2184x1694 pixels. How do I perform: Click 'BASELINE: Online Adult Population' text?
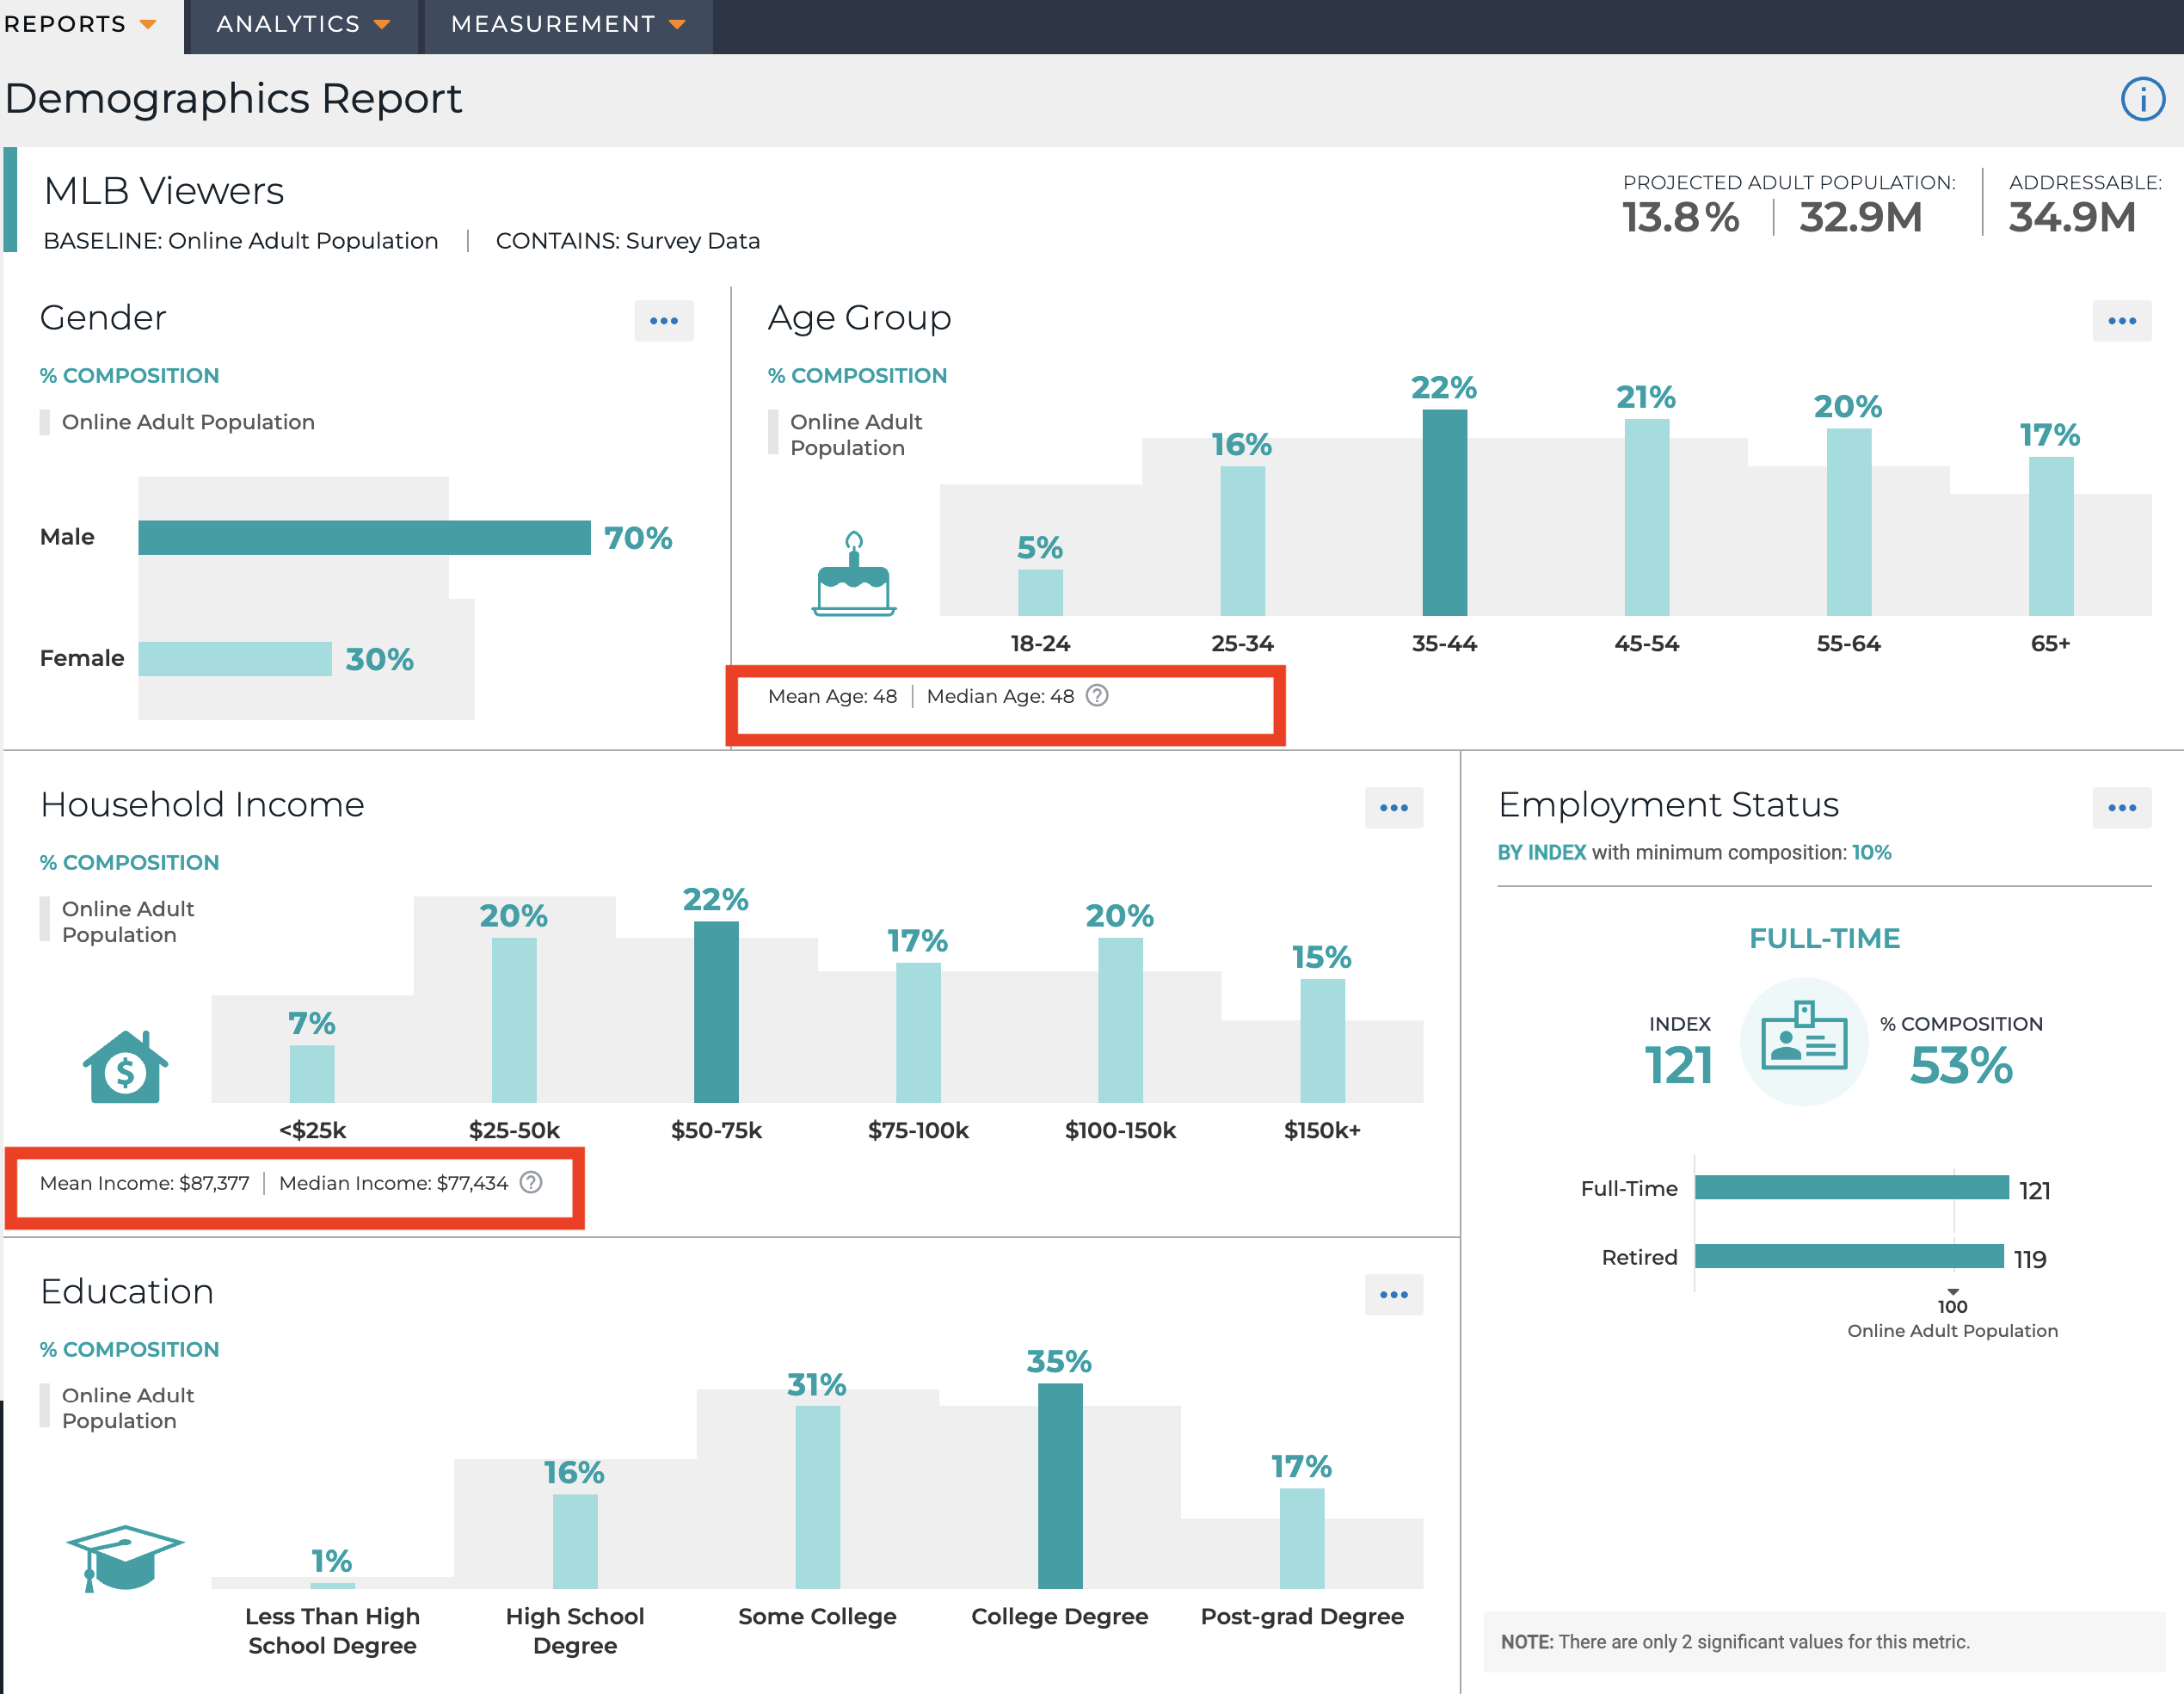[x=240, y=241]
